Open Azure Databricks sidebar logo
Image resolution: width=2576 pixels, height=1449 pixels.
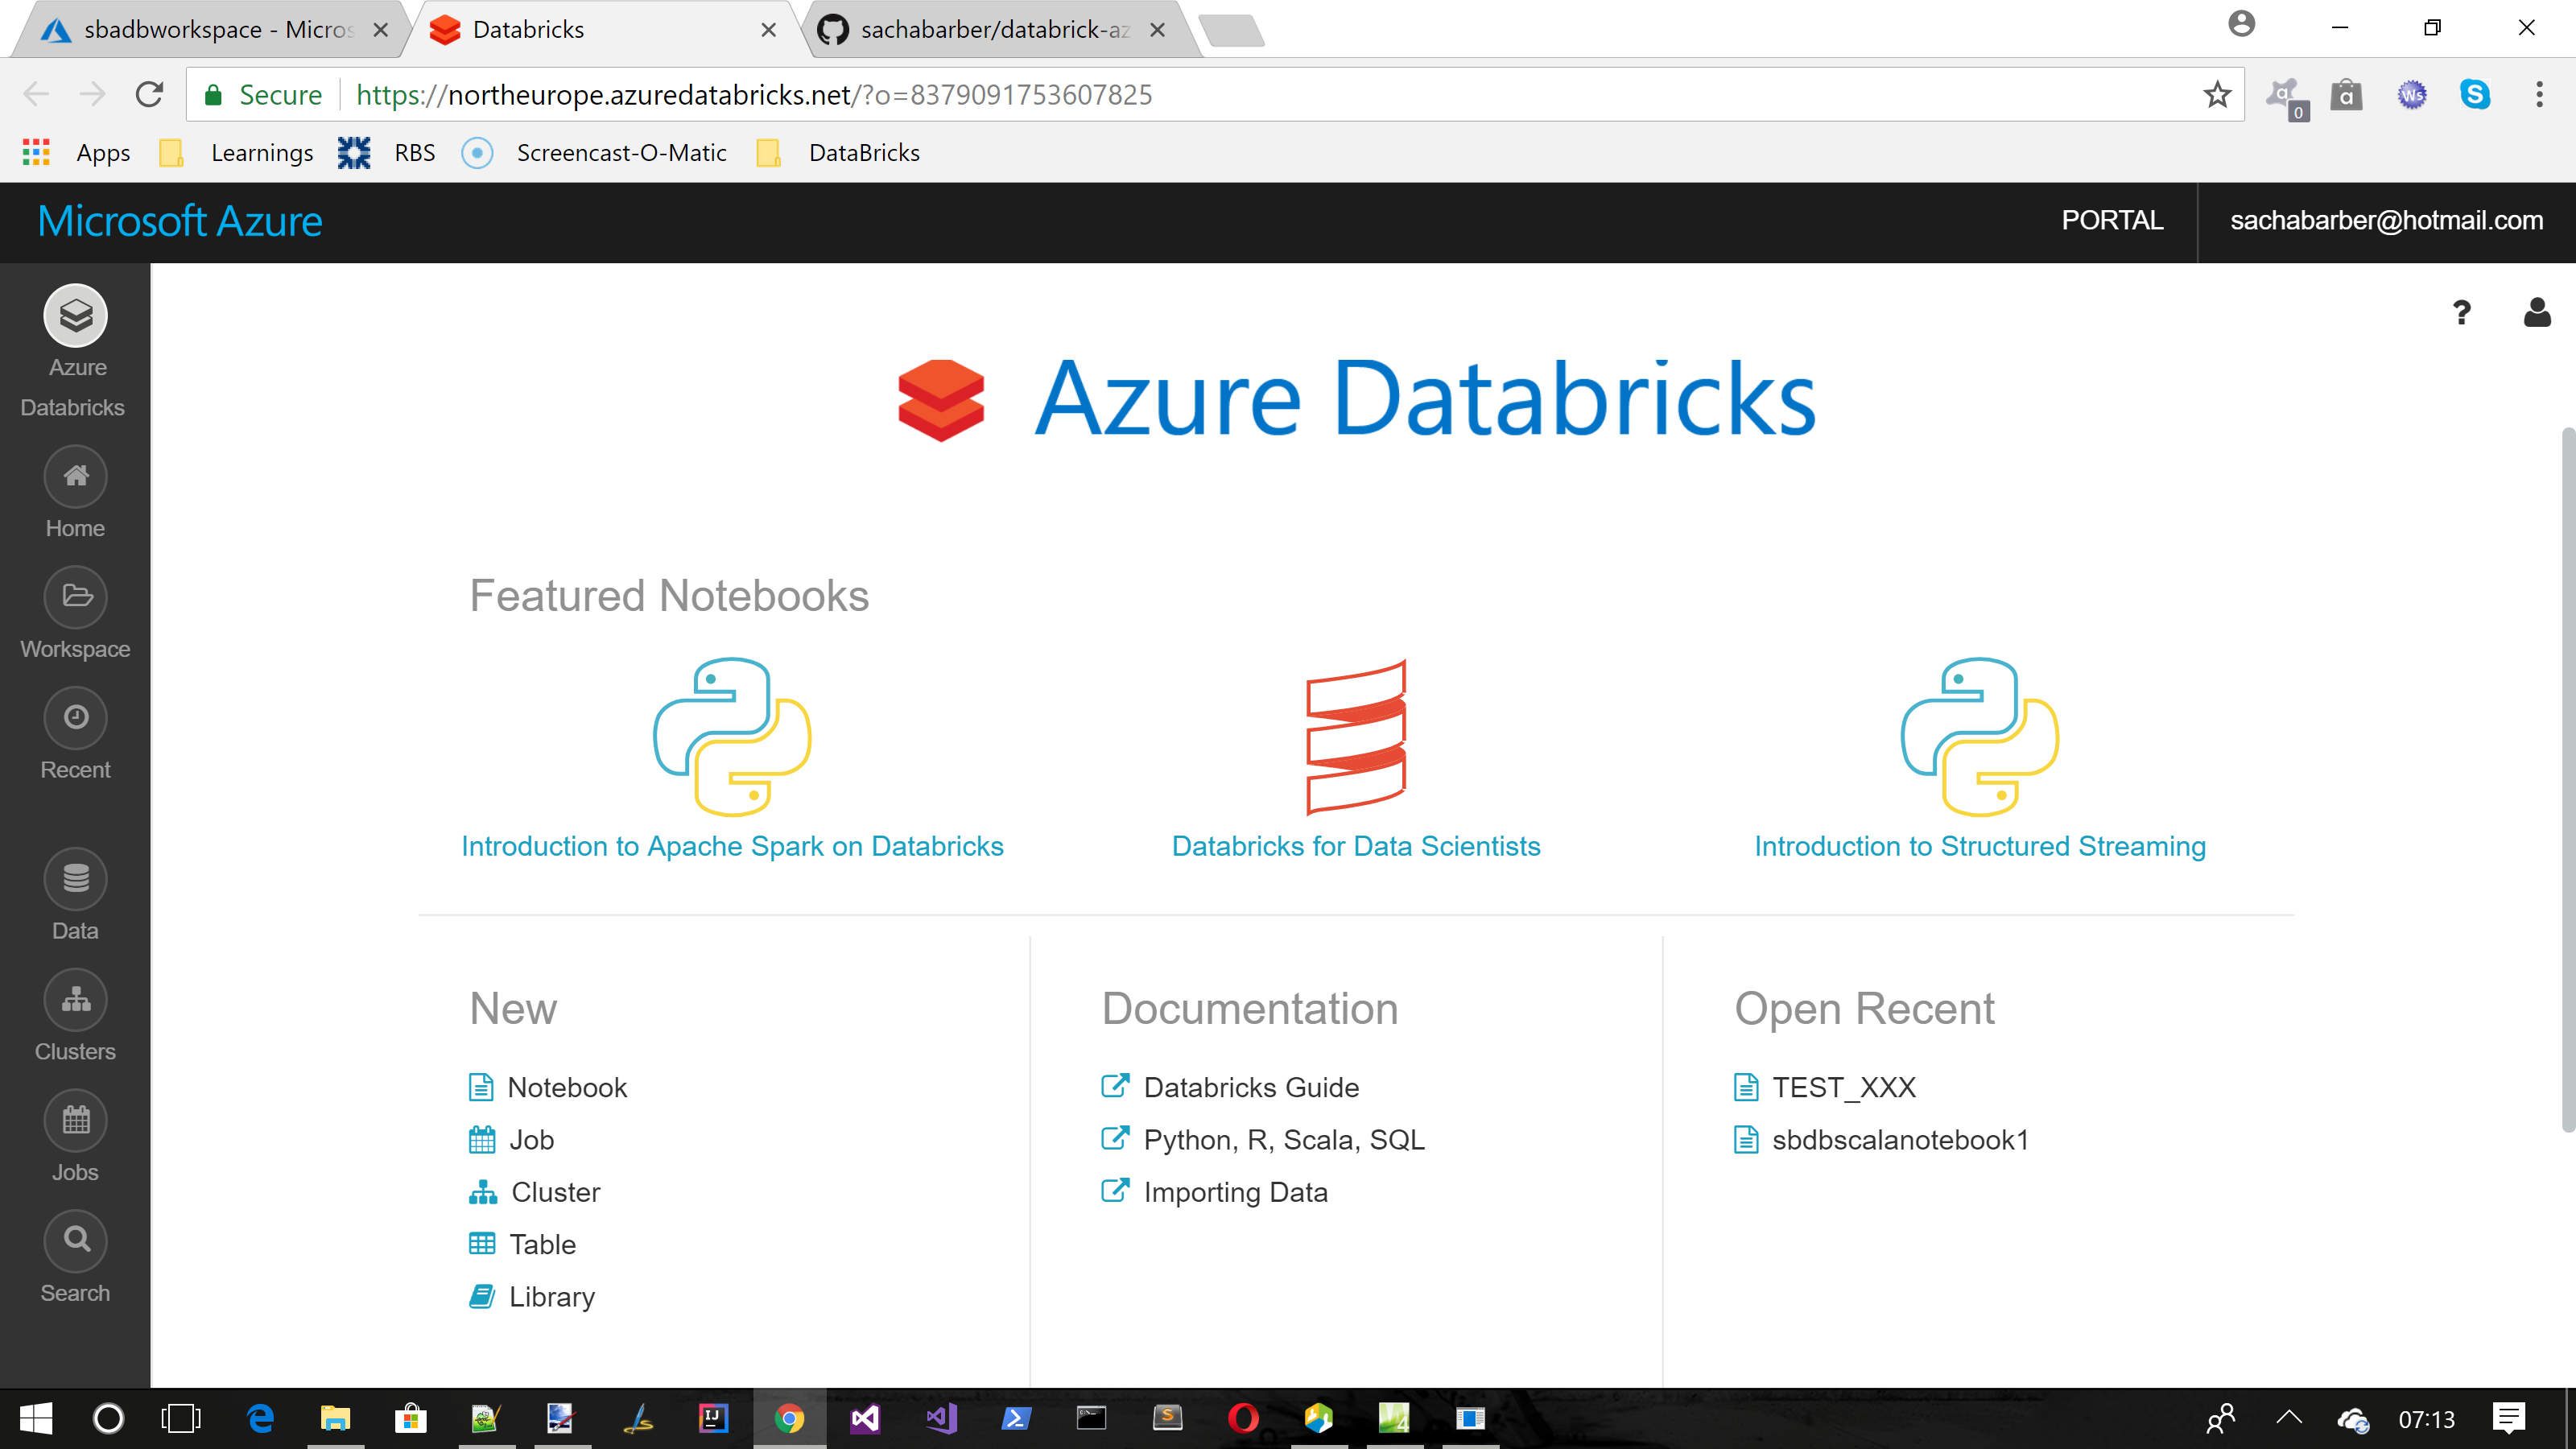point(75,316)
